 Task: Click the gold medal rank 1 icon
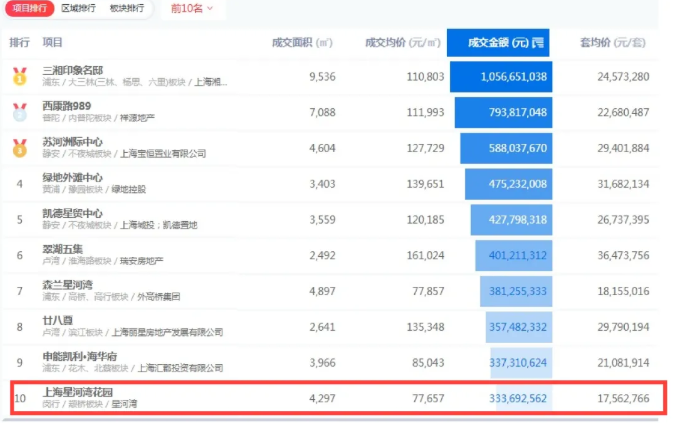pyautogui.click(x=20, y=76)
